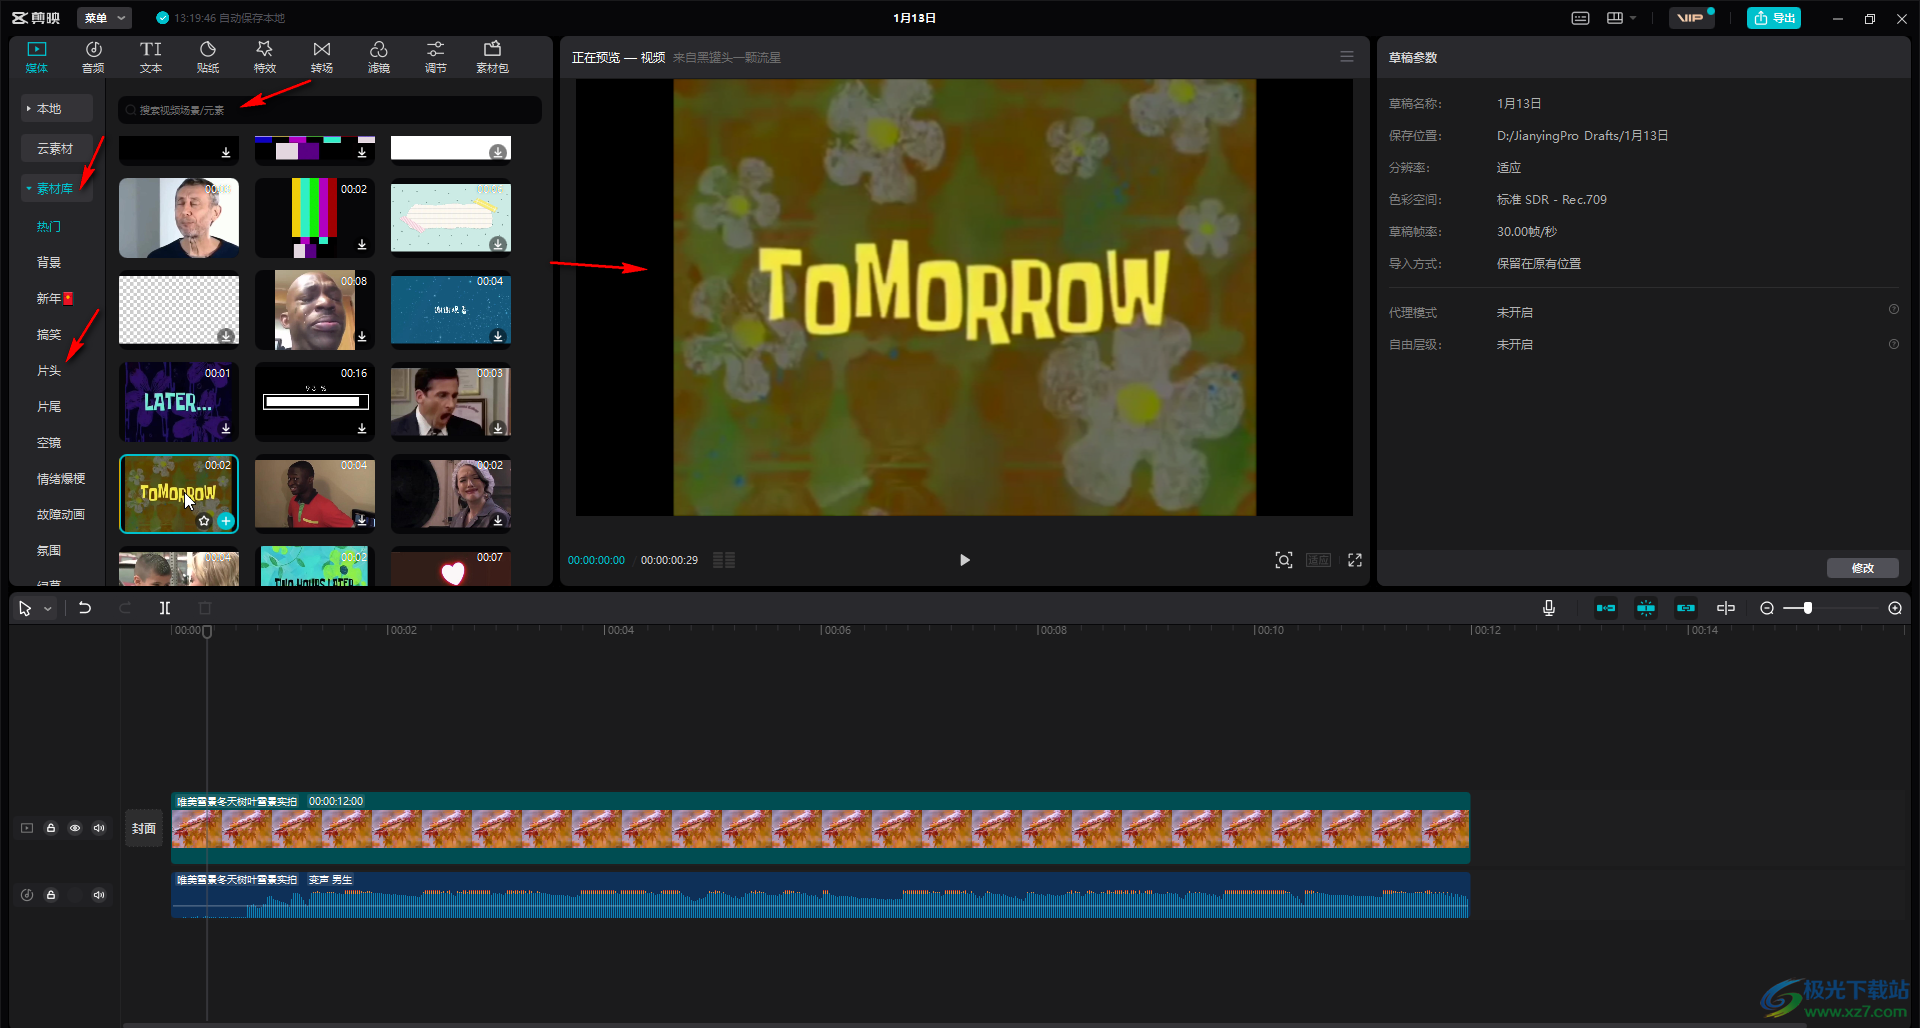Download the blue 00:04 text clip
Viewport: 1920px width, 1028px height.
(498, 336)
